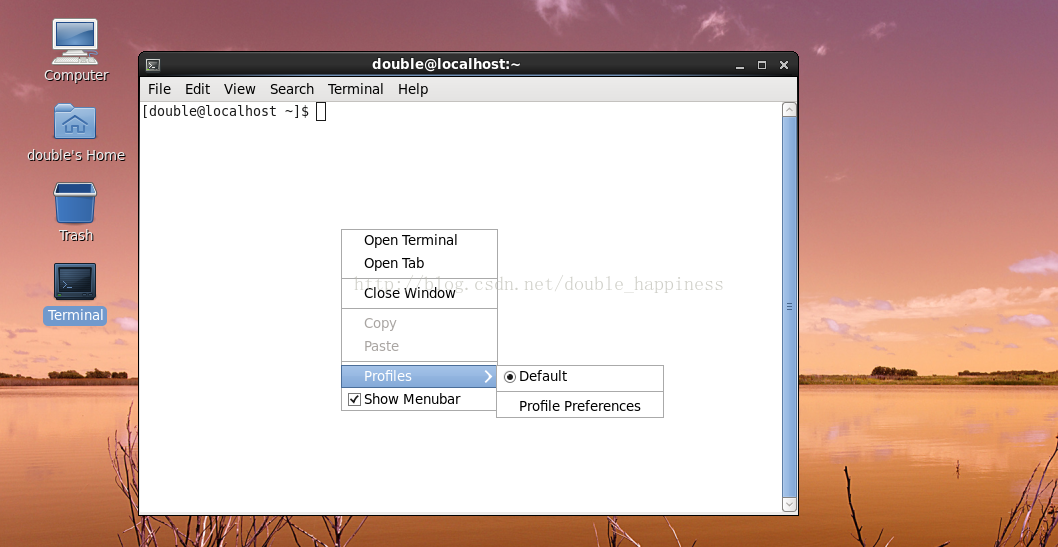
Task: Click the terminal vertical scrollbar thumb
Action: click(x=789, y=306)
